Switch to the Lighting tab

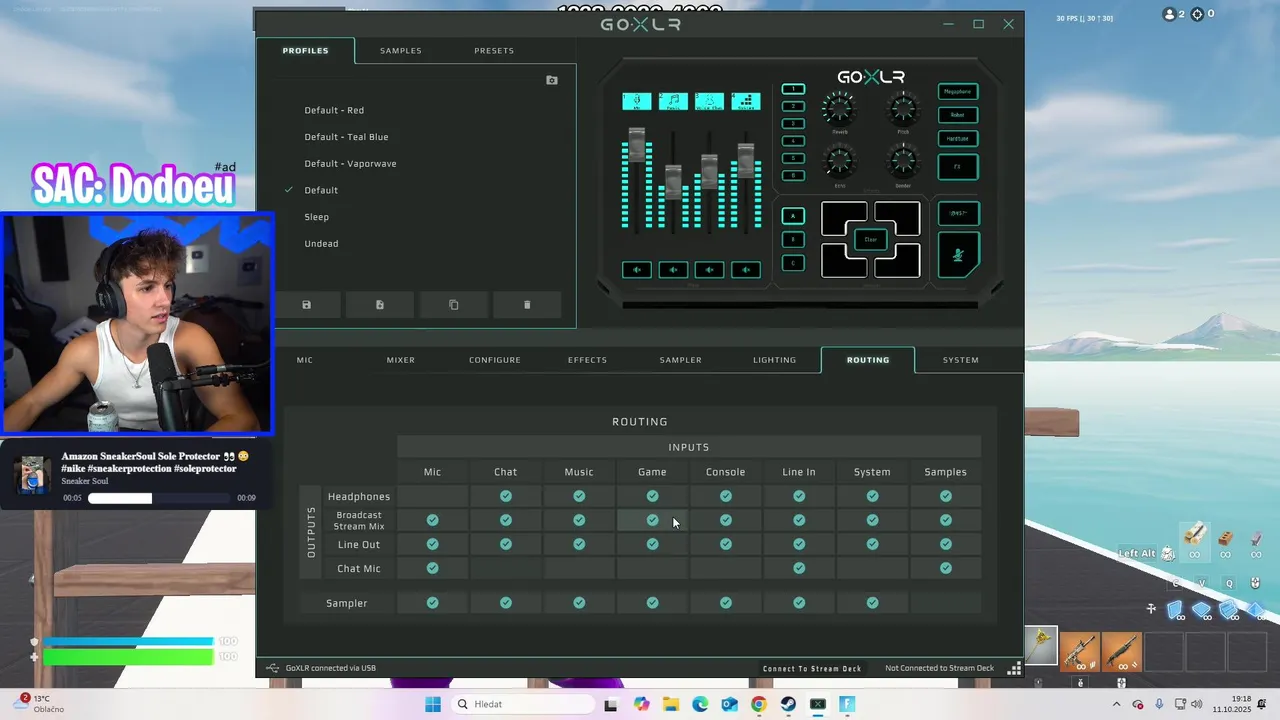775,360
